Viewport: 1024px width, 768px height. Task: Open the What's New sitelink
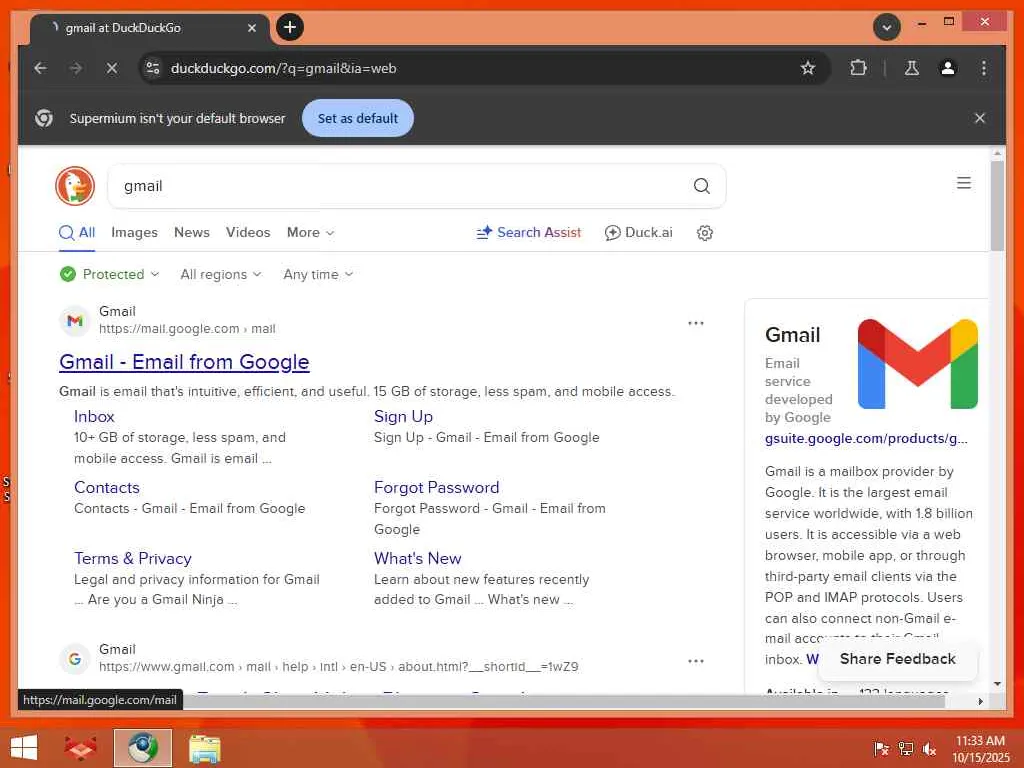(x=417, y=558)
